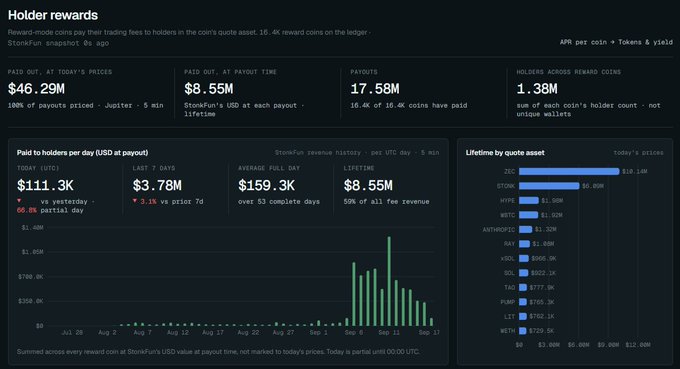
Task: Click the 17.58M payouts value
Action: pyautogui.click(x=375, y=89)
